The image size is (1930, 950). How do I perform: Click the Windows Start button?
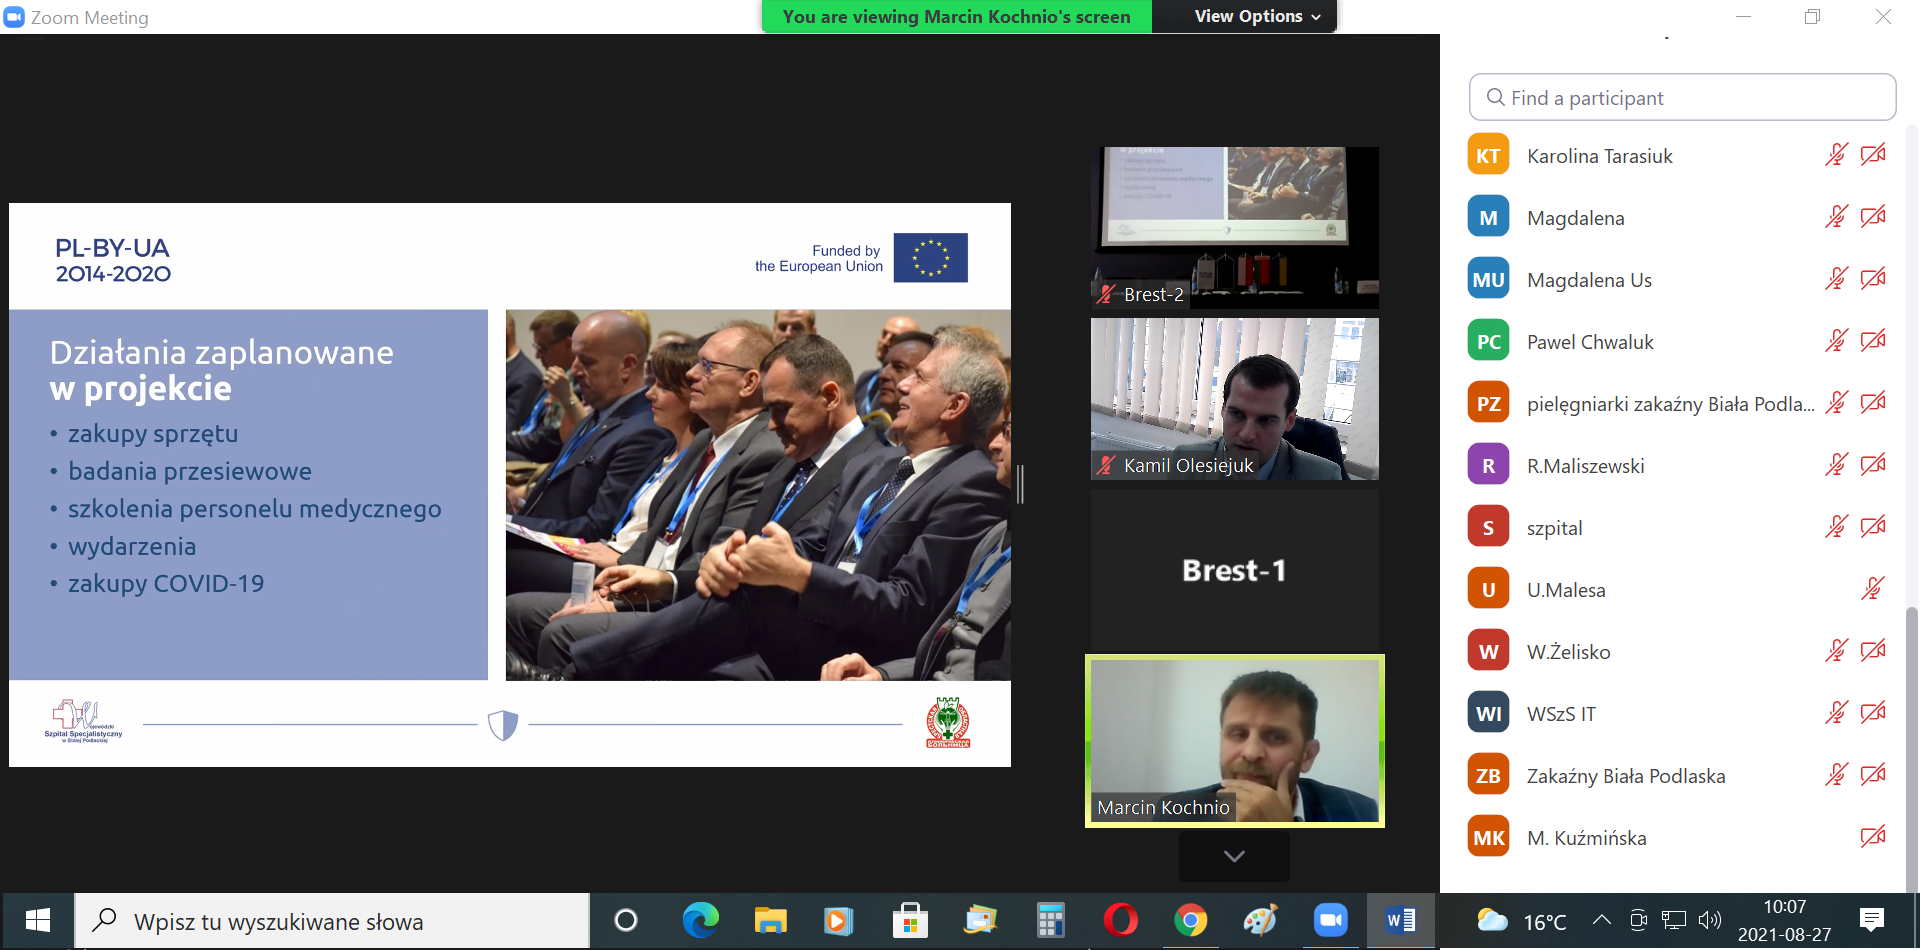click(x=37, y=920)
